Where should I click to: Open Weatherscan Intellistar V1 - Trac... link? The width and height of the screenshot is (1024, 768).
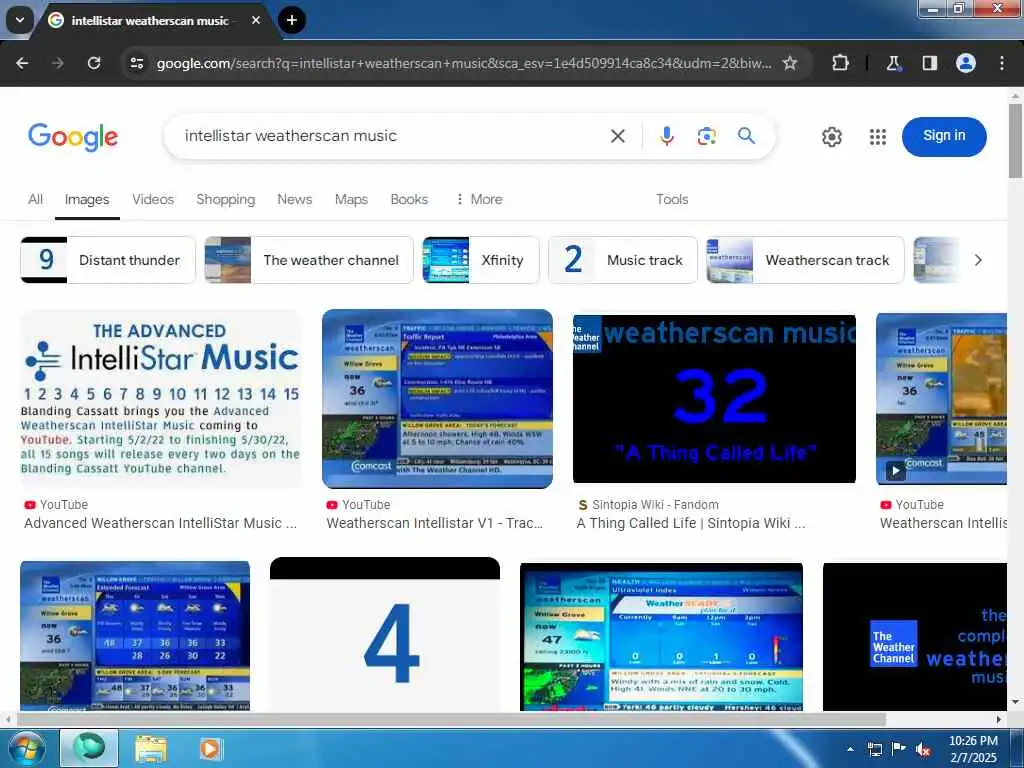pos(434,523)
